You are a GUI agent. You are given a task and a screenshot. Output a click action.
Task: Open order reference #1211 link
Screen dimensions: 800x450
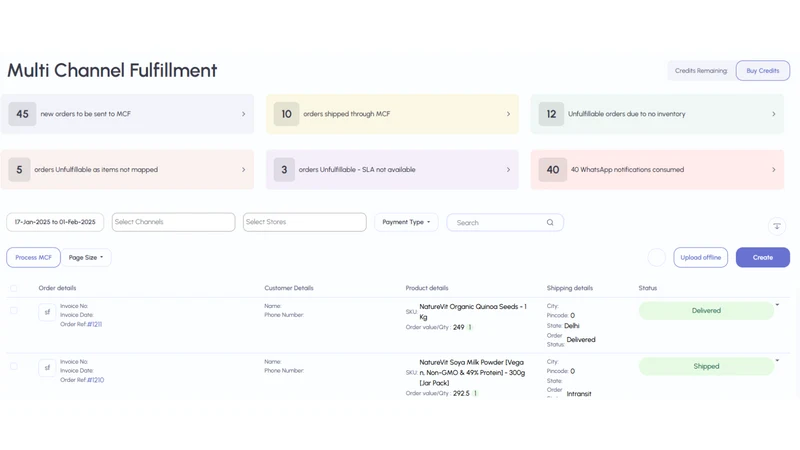click(x=94, y=324)
